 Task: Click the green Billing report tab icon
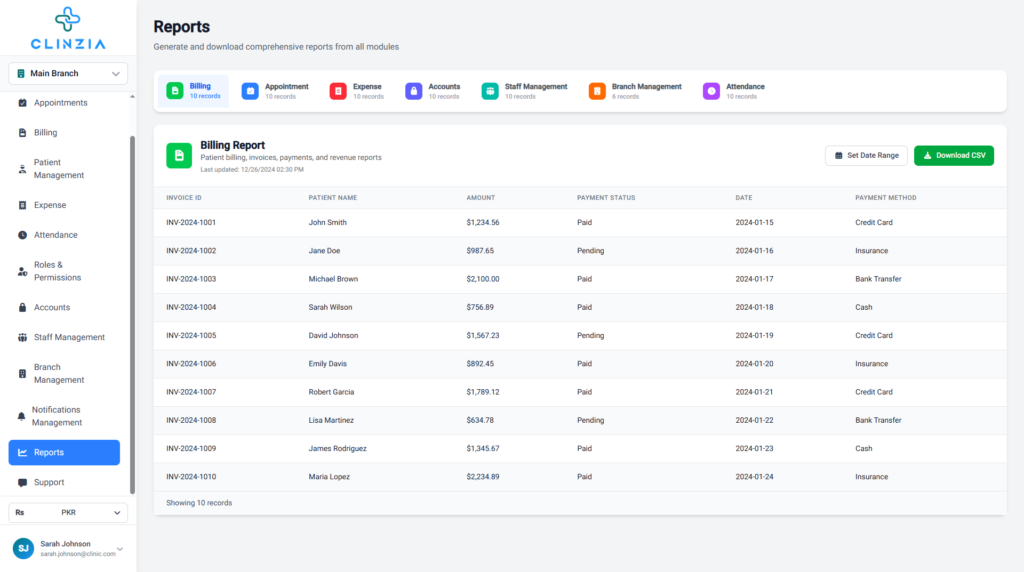click(175, 91)
